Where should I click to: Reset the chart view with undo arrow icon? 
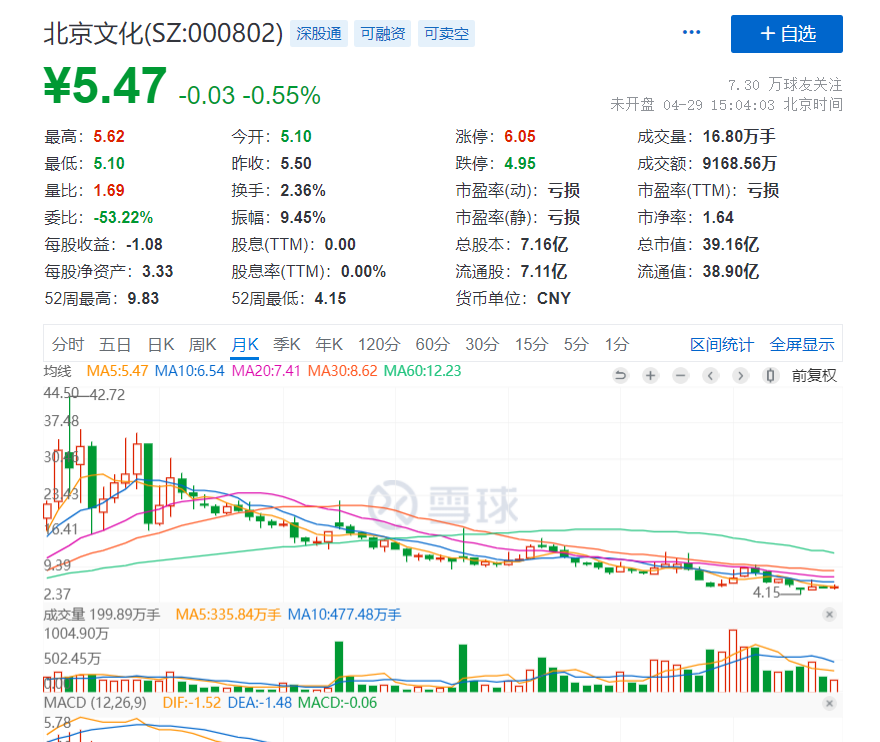[x=621, y=375]
